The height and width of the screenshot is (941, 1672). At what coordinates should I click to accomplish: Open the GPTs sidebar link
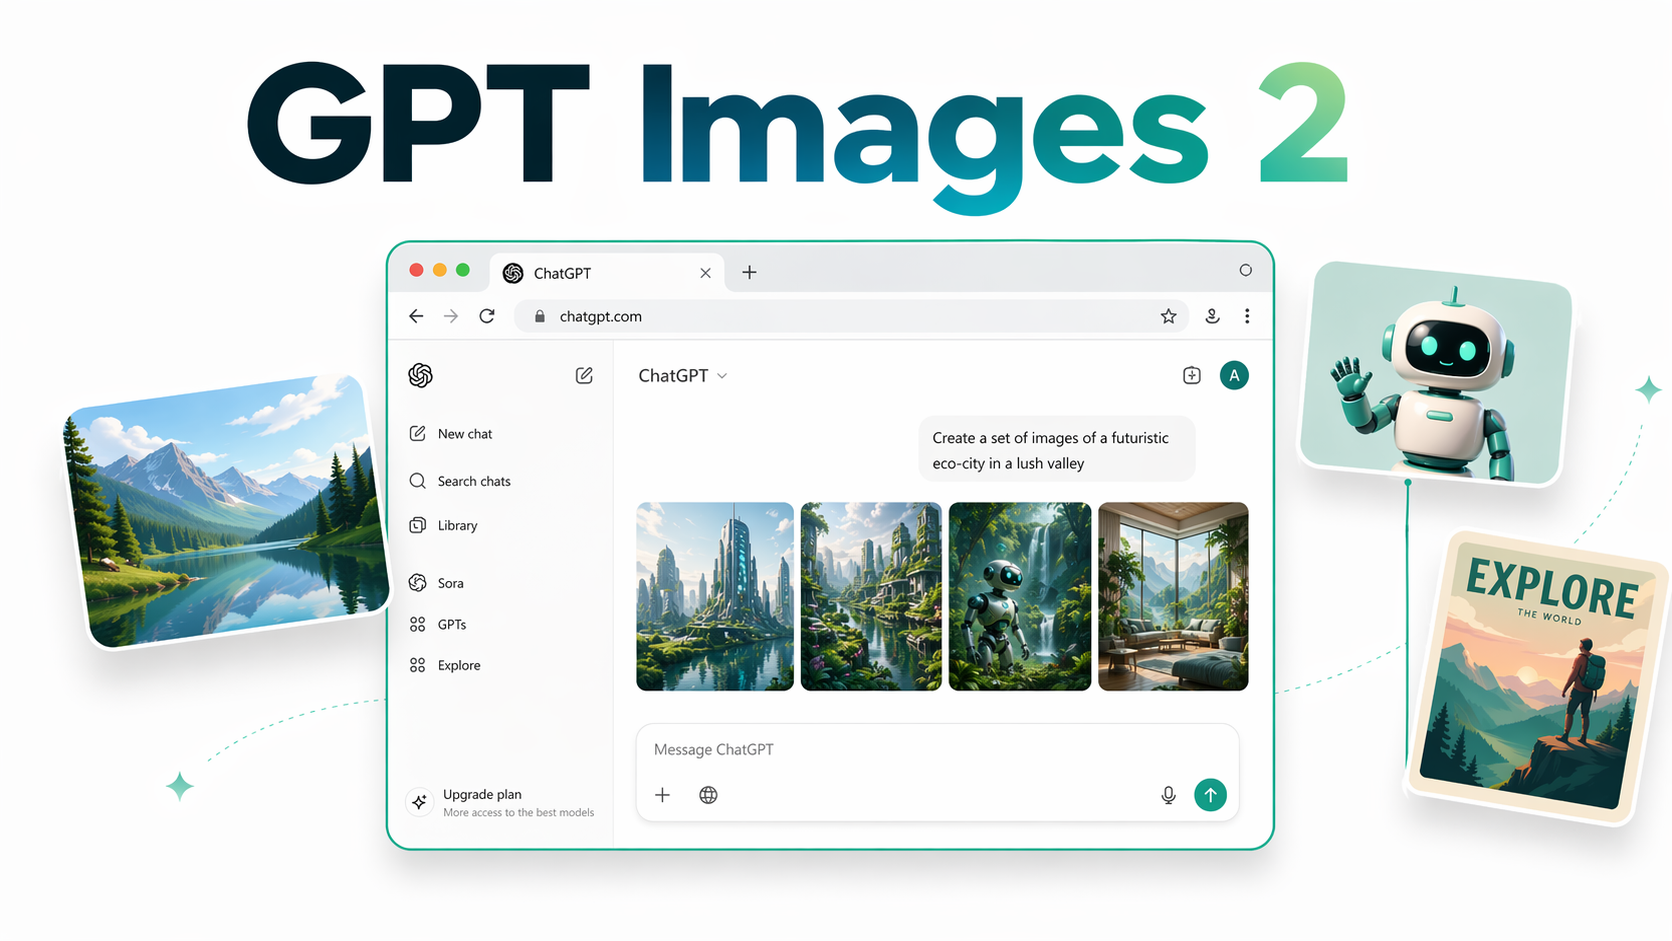[451, 624]
